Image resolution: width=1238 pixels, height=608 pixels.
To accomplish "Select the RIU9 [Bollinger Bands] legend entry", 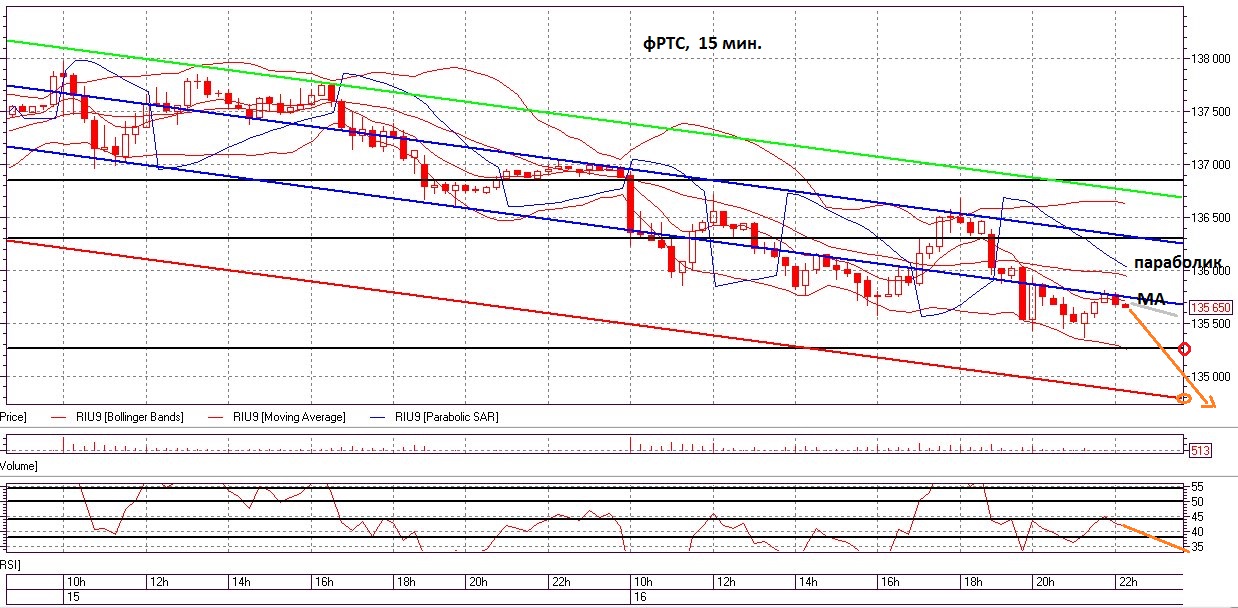I will 128,417.
